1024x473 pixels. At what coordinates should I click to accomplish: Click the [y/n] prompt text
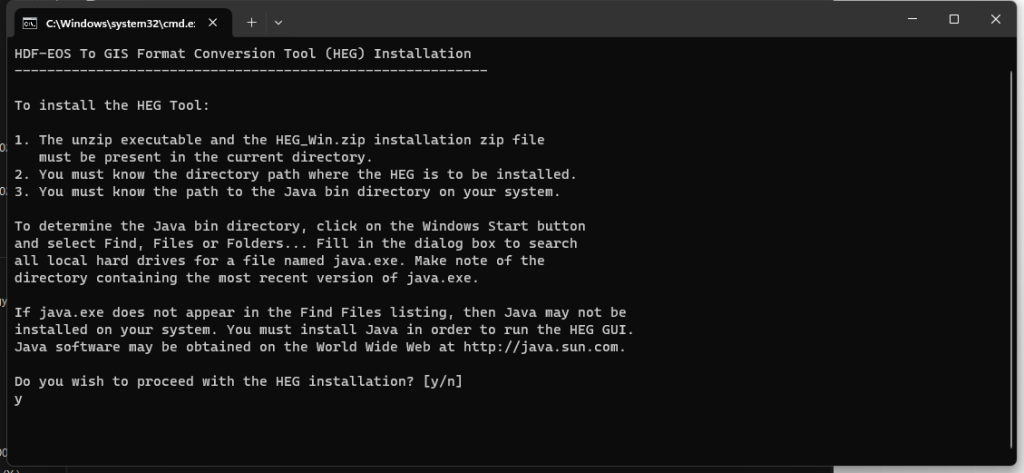442,382
